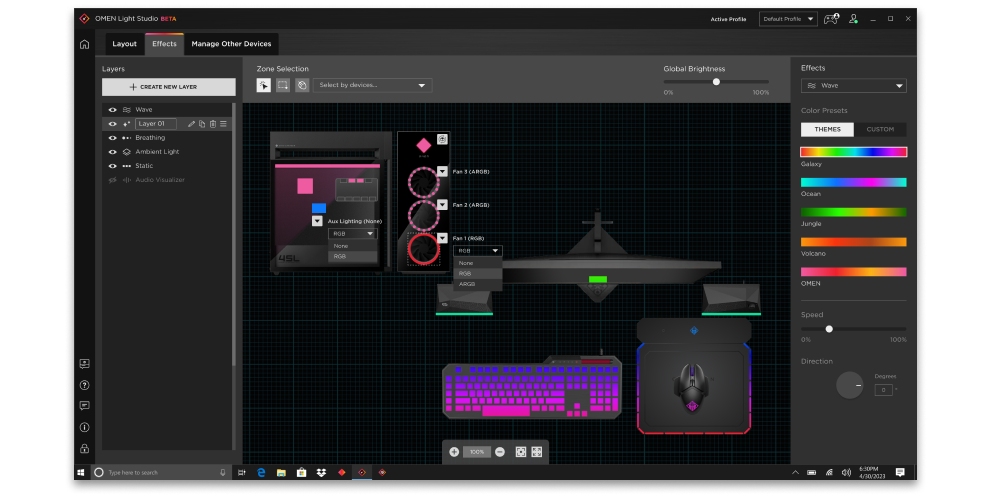Hide Layer 01 via eye icon
Screen dimensions: 991x496
pos(112,124)
